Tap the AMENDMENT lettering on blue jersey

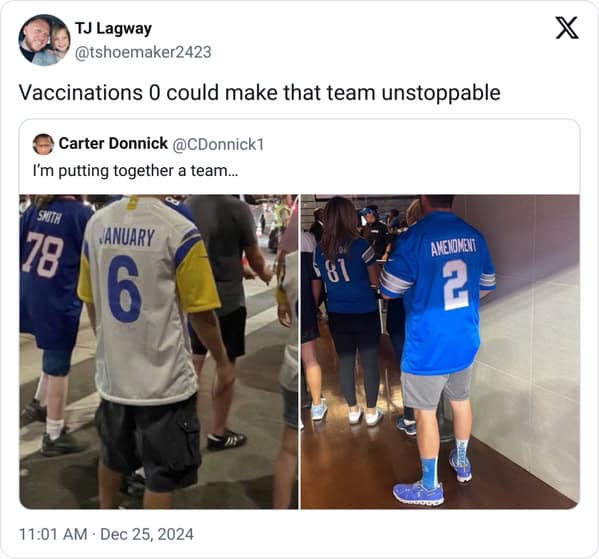(454, 248)
